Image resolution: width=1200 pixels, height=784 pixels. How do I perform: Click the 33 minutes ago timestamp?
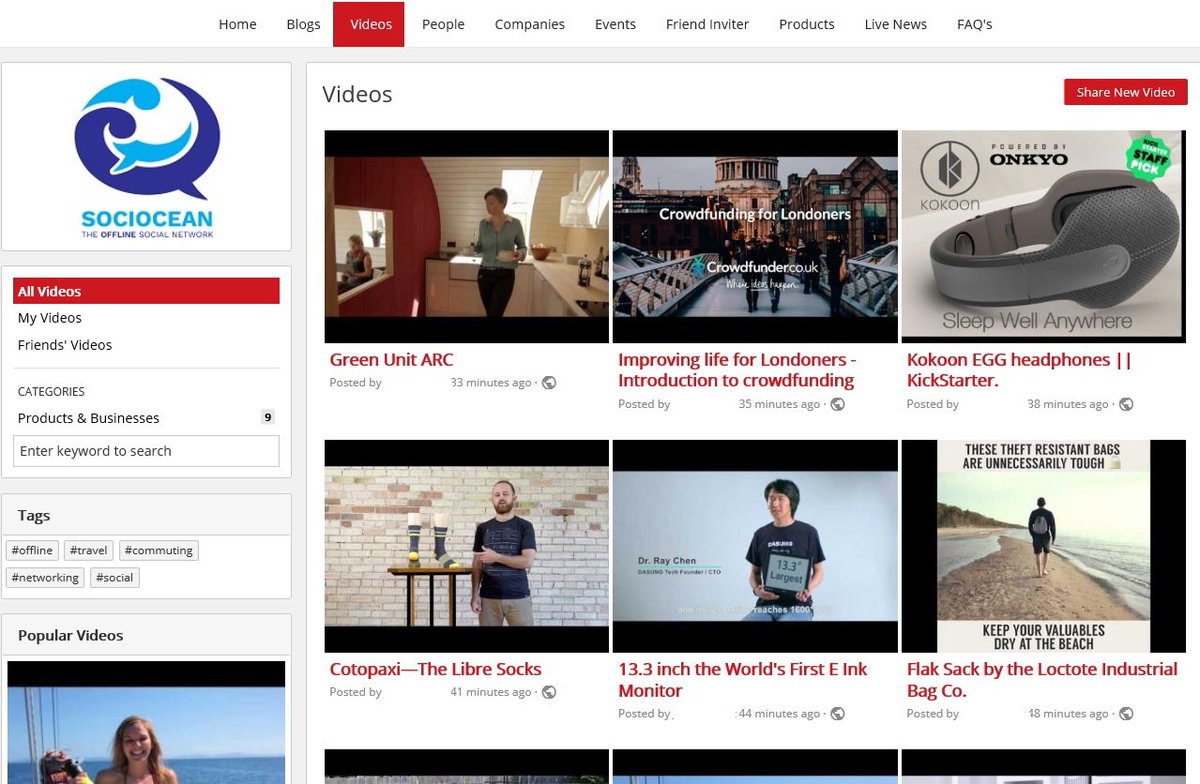(x=491, y=383)
